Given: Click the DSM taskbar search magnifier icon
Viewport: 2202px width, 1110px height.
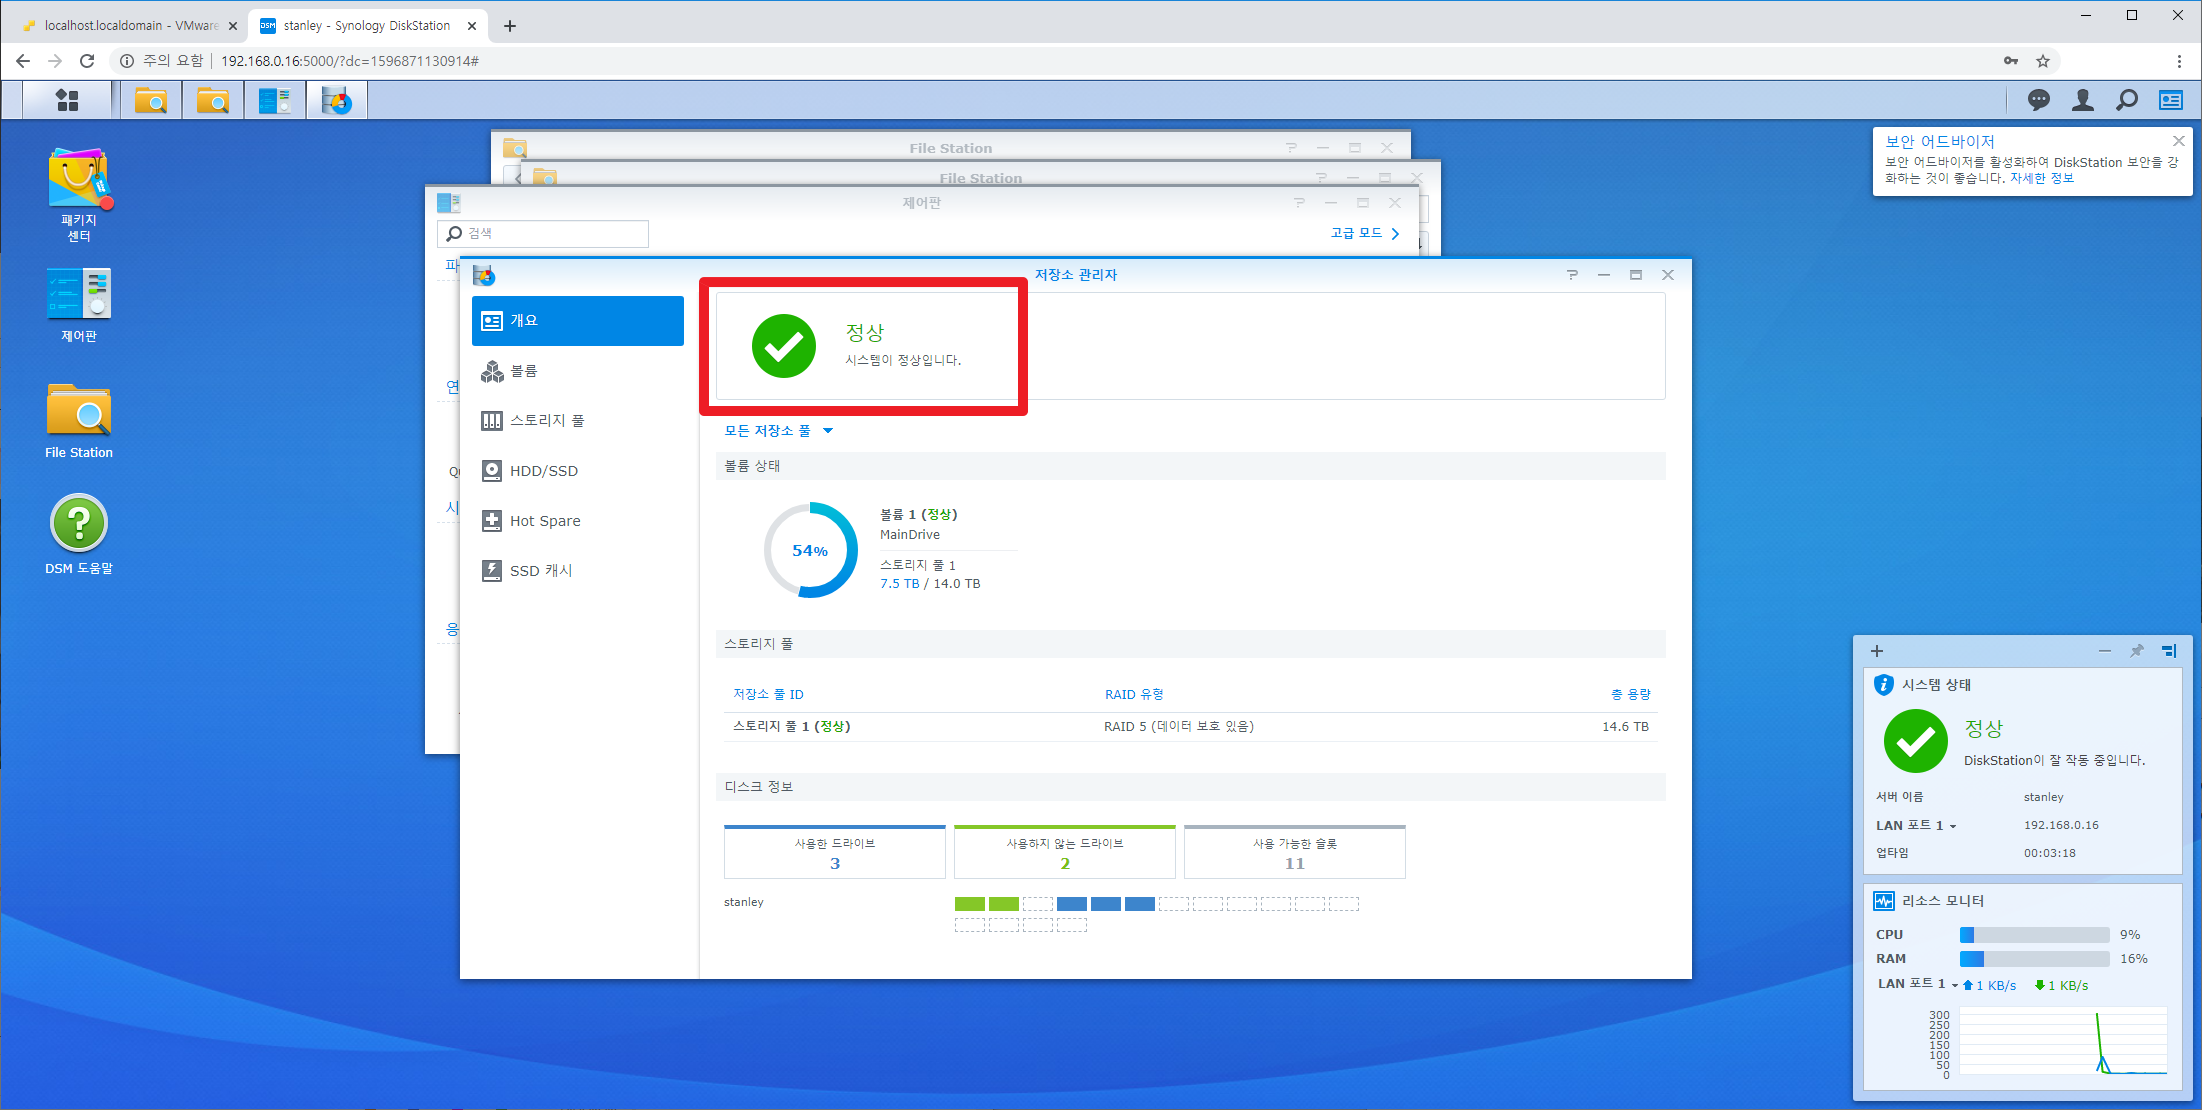Looking at the screenshot, I should click(x=2126, y=100).
